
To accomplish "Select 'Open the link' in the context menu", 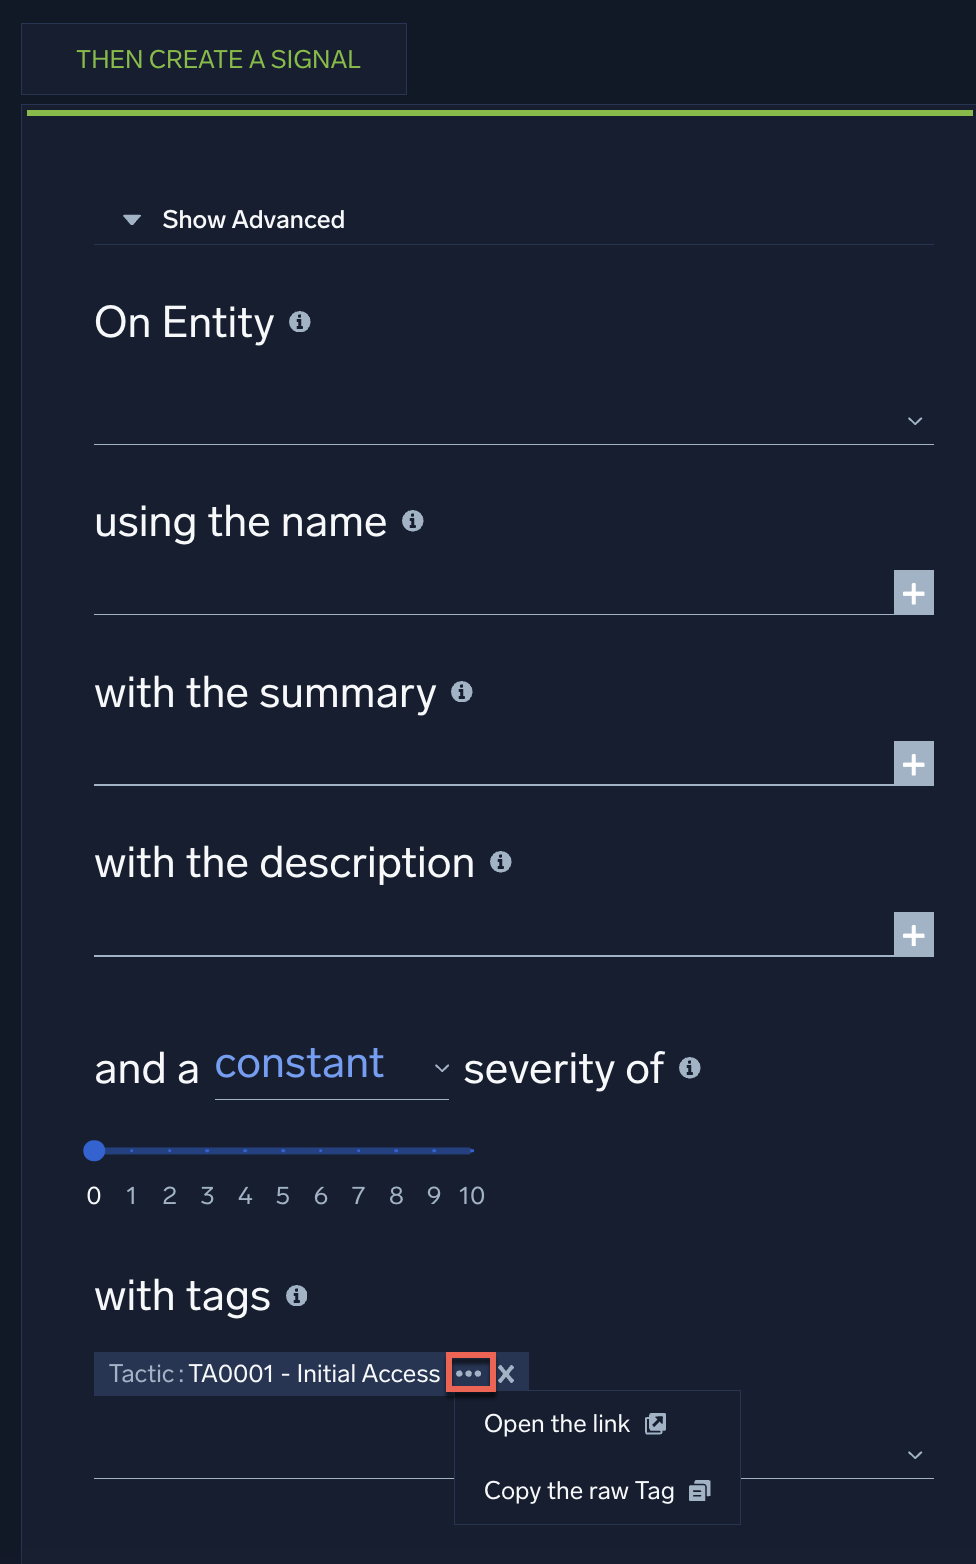I will coord(556,1423).
